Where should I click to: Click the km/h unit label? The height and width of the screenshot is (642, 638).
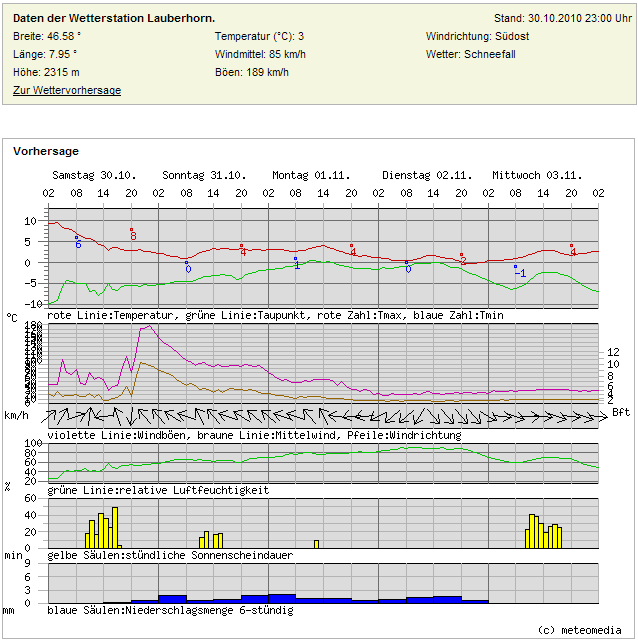pos(17,413)
